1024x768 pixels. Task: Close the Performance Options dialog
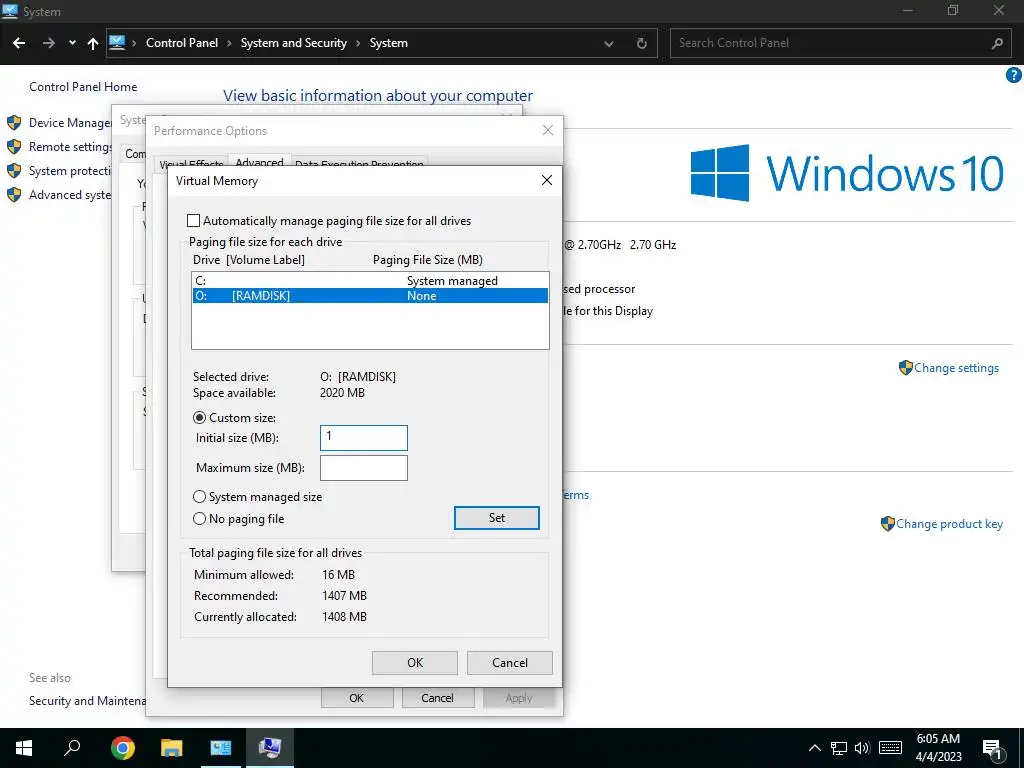pyautogui.click(x=547, y=131)
